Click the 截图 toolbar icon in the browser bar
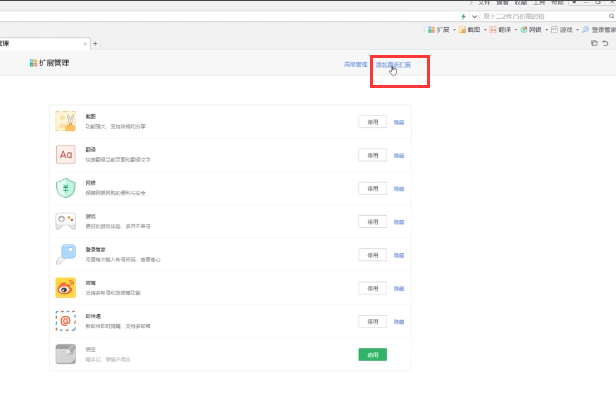This screenshot has width=616, height=406. point(462,30)
